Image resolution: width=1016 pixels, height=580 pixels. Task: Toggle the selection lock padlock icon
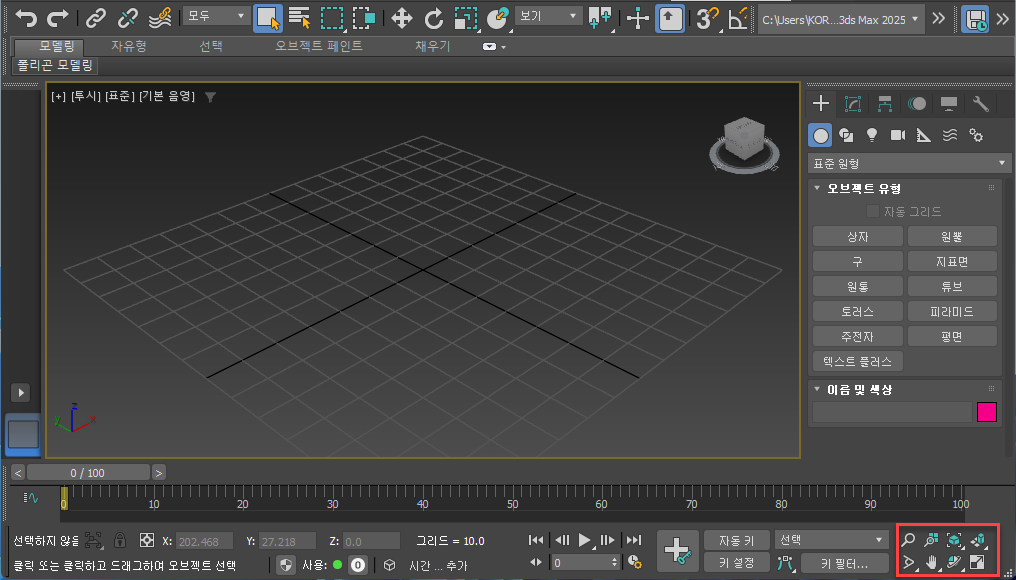119,541
